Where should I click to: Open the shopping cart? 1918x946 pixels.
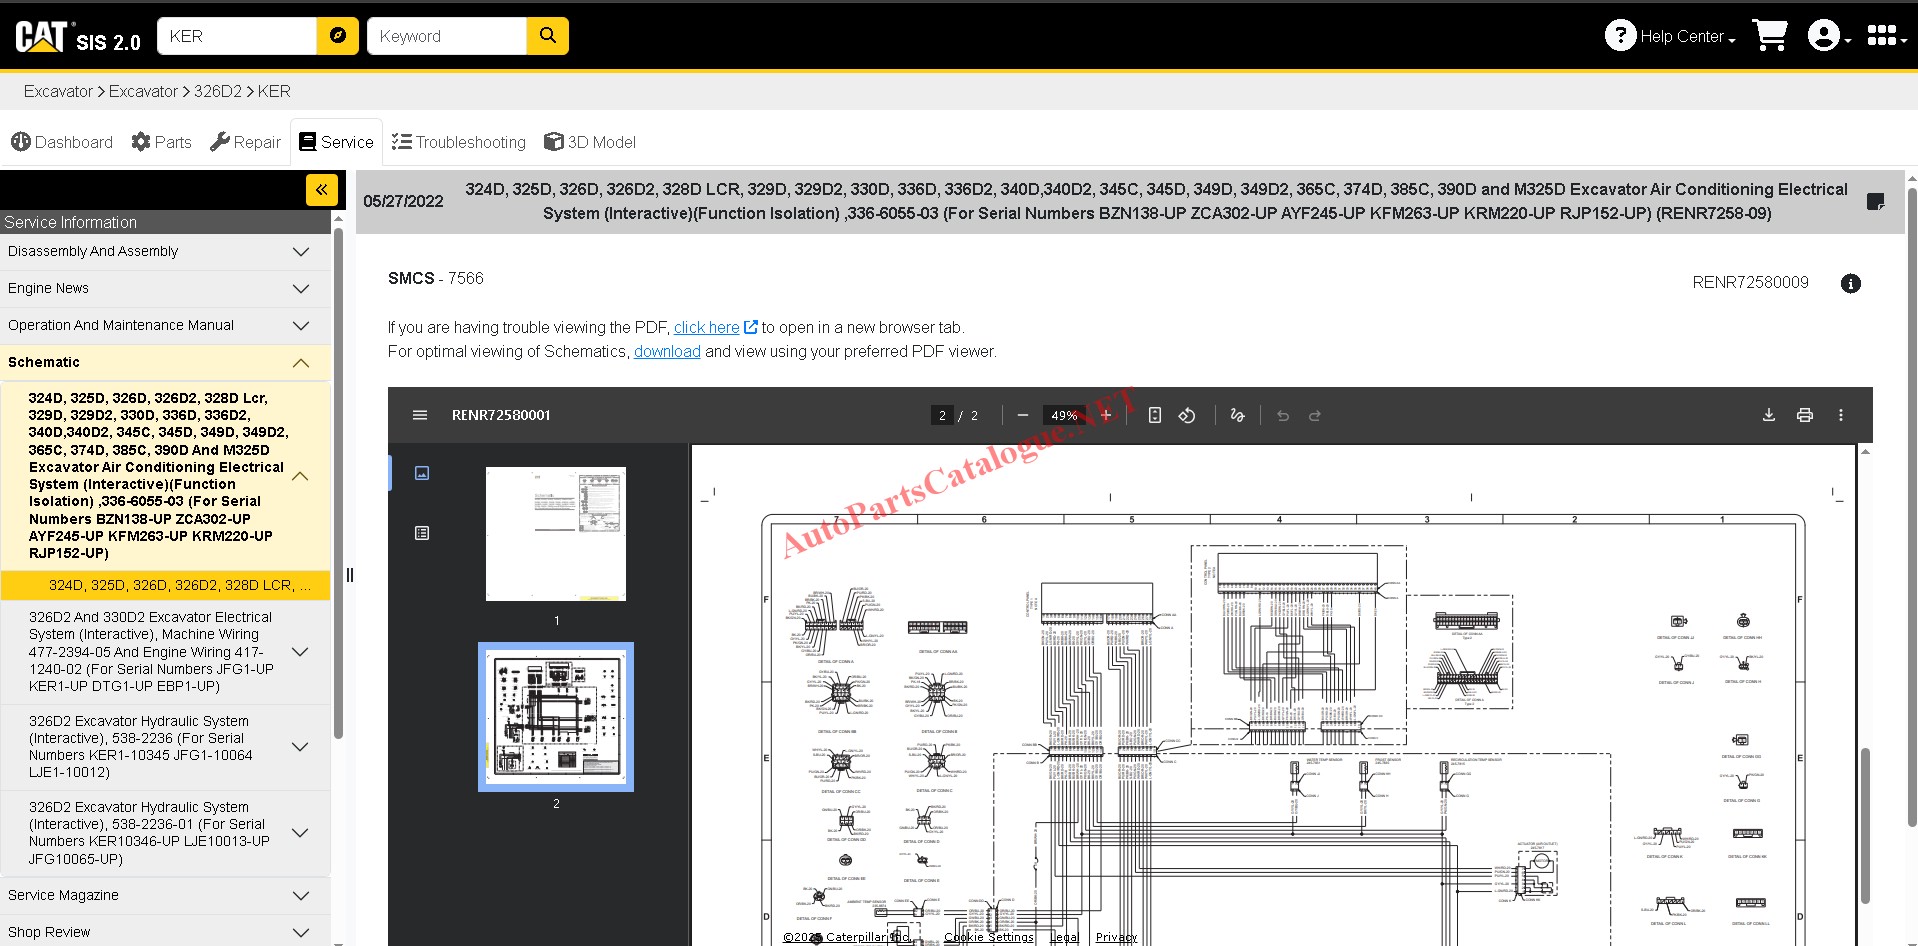point(1770,36)
